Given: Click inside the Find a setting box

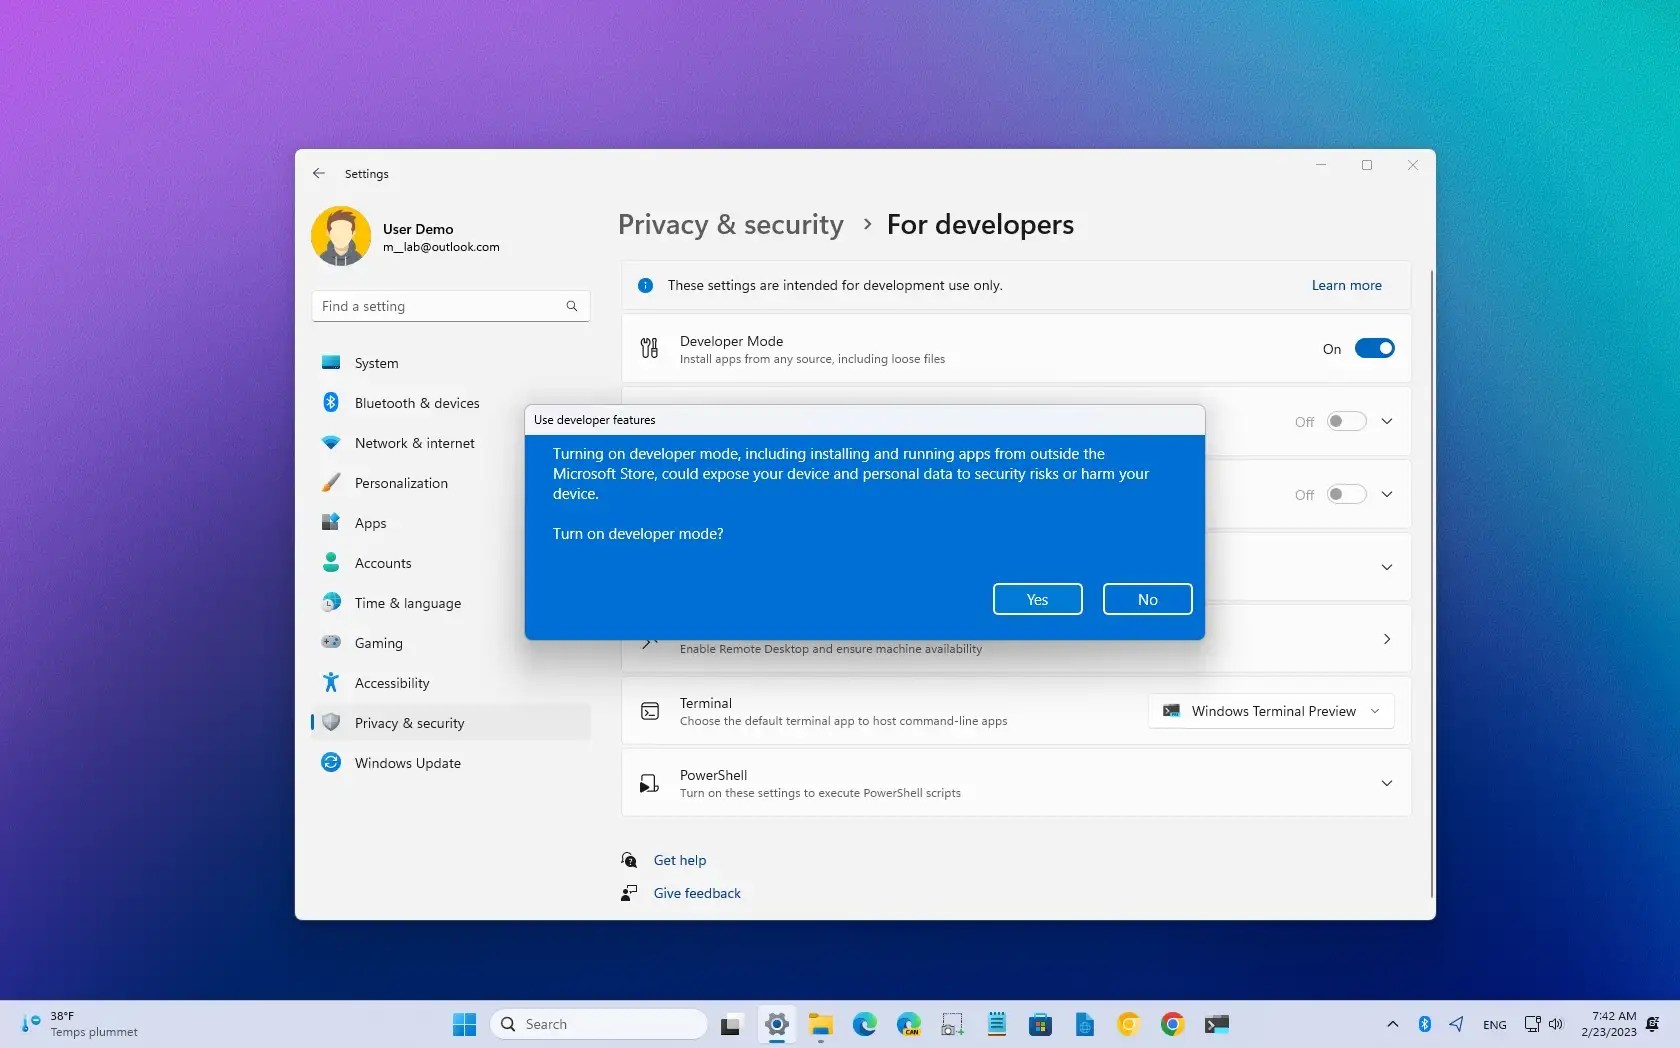Looking at the screenshot, I should click(430, 306).
